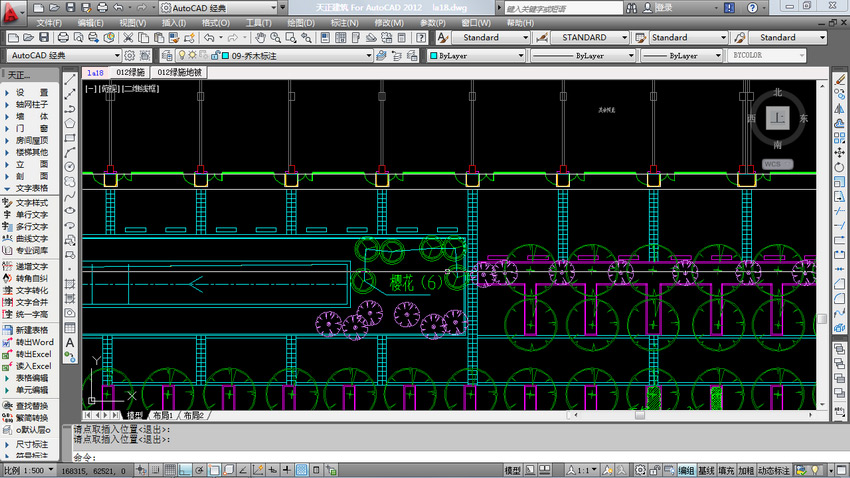Collapse the 文字表格 section
850x478 pixels.
pyautogui.click(x=7, y=188)
